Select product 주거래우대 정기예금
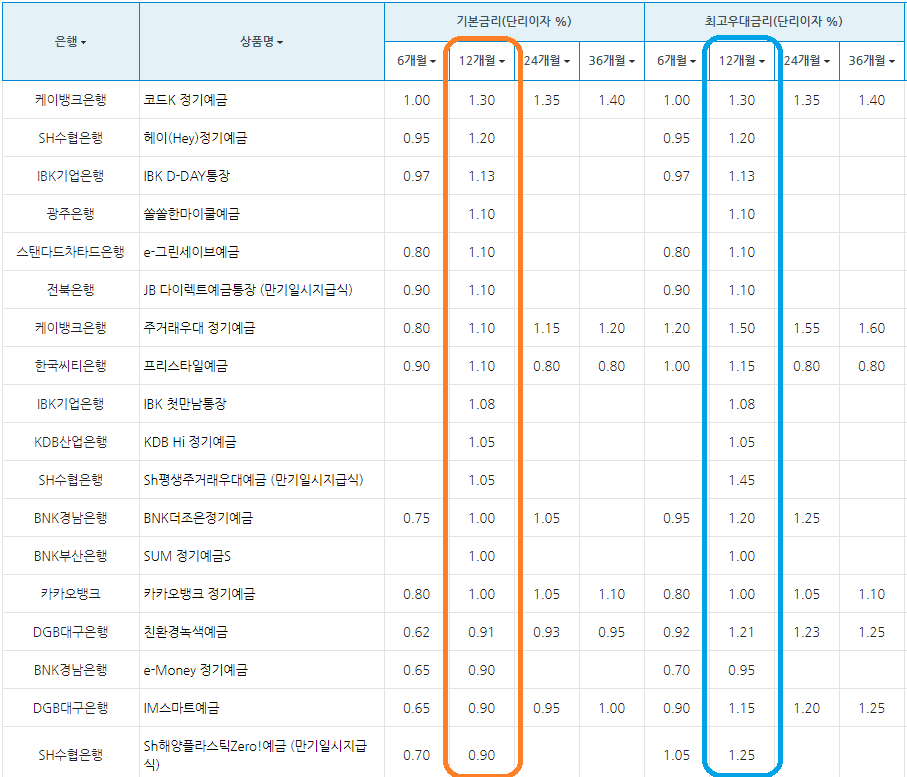Image resolution: width=907 pixels, height=777 pixels. [199, 328]
